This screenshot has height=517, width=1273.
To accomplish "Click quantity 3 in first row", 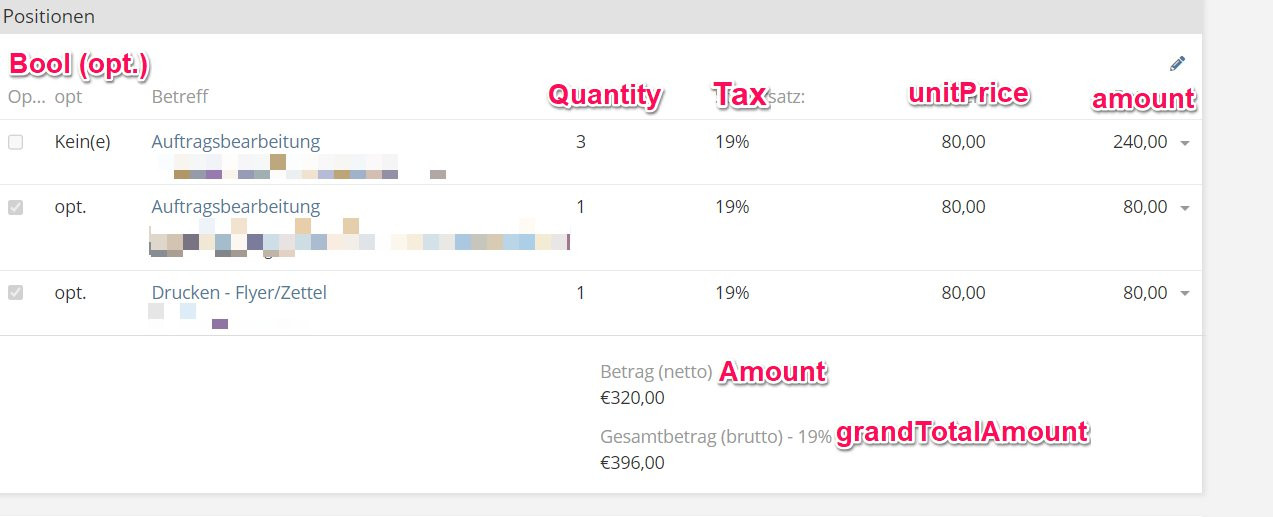I will point(581,141).
